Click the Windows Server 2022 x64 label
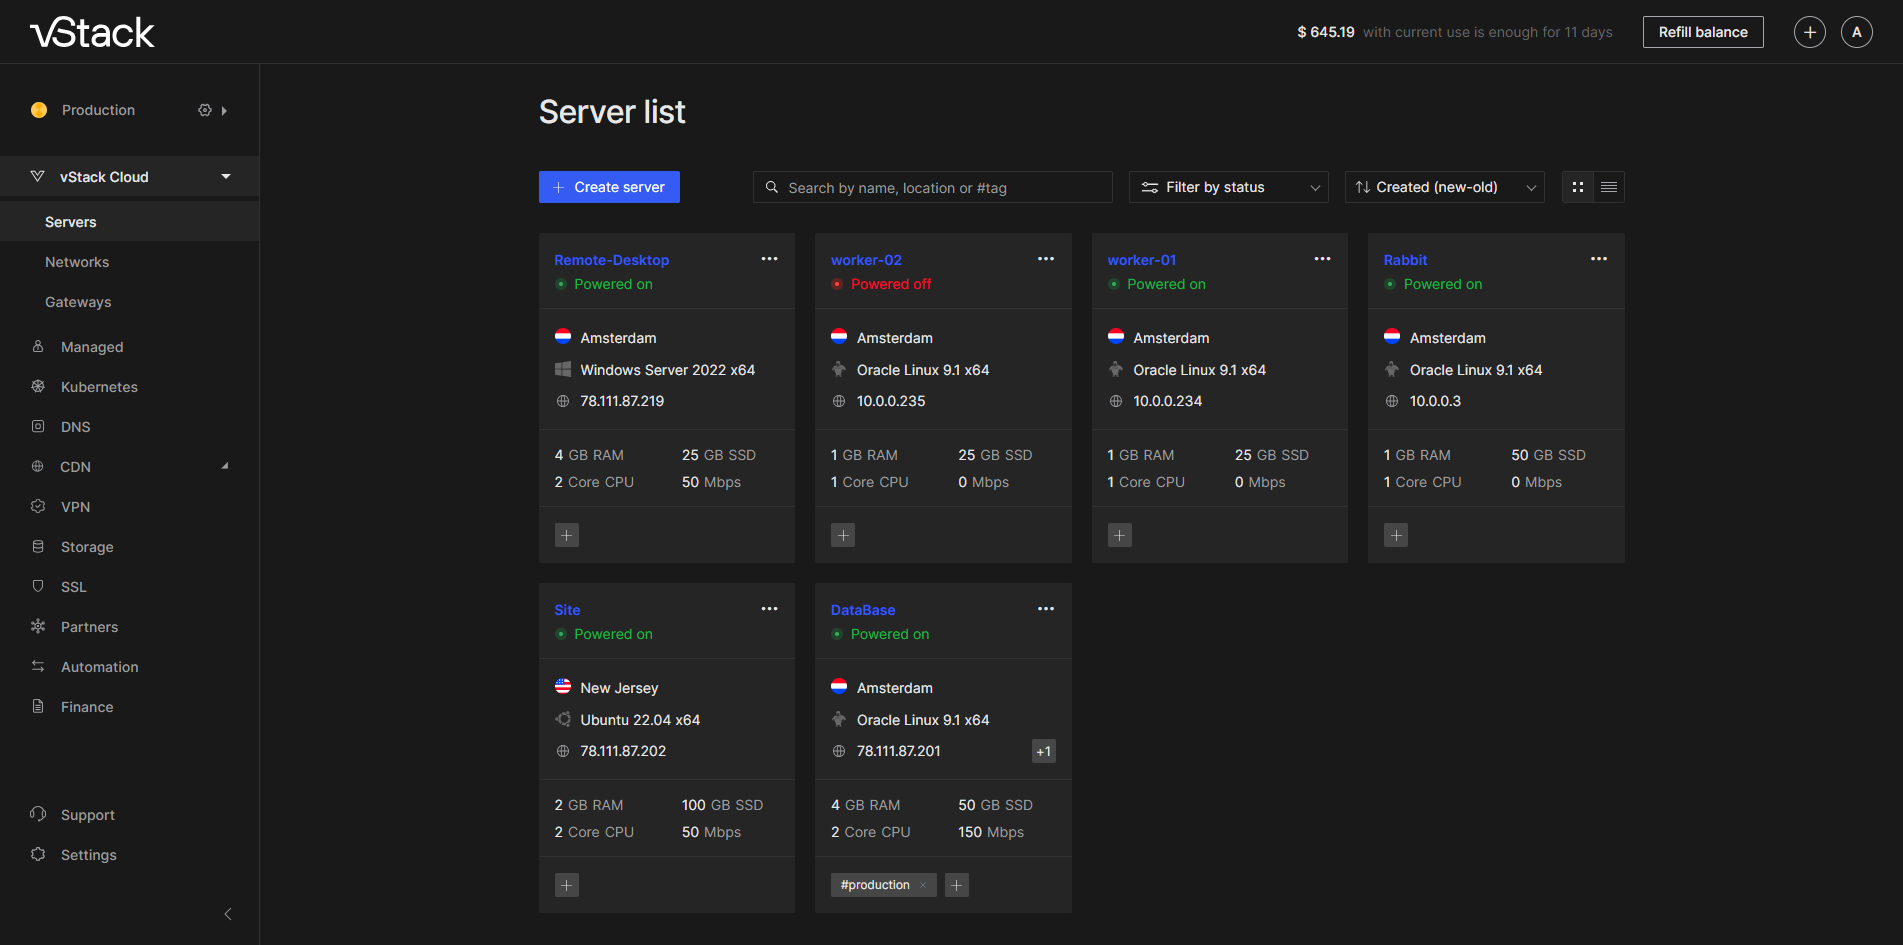 pos(667,370)
